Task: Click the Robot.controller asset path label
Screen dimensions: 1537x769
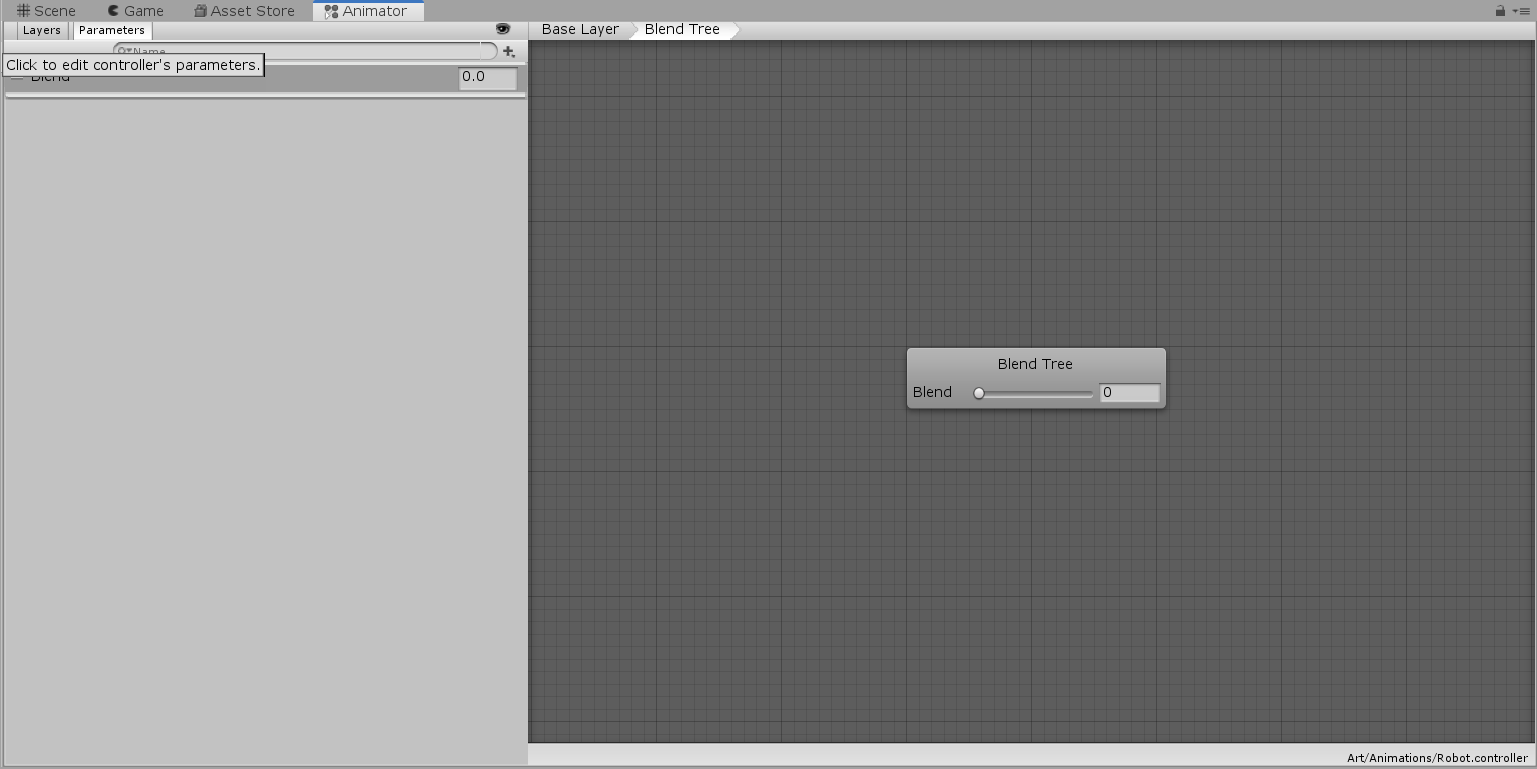Action: 1437,758
